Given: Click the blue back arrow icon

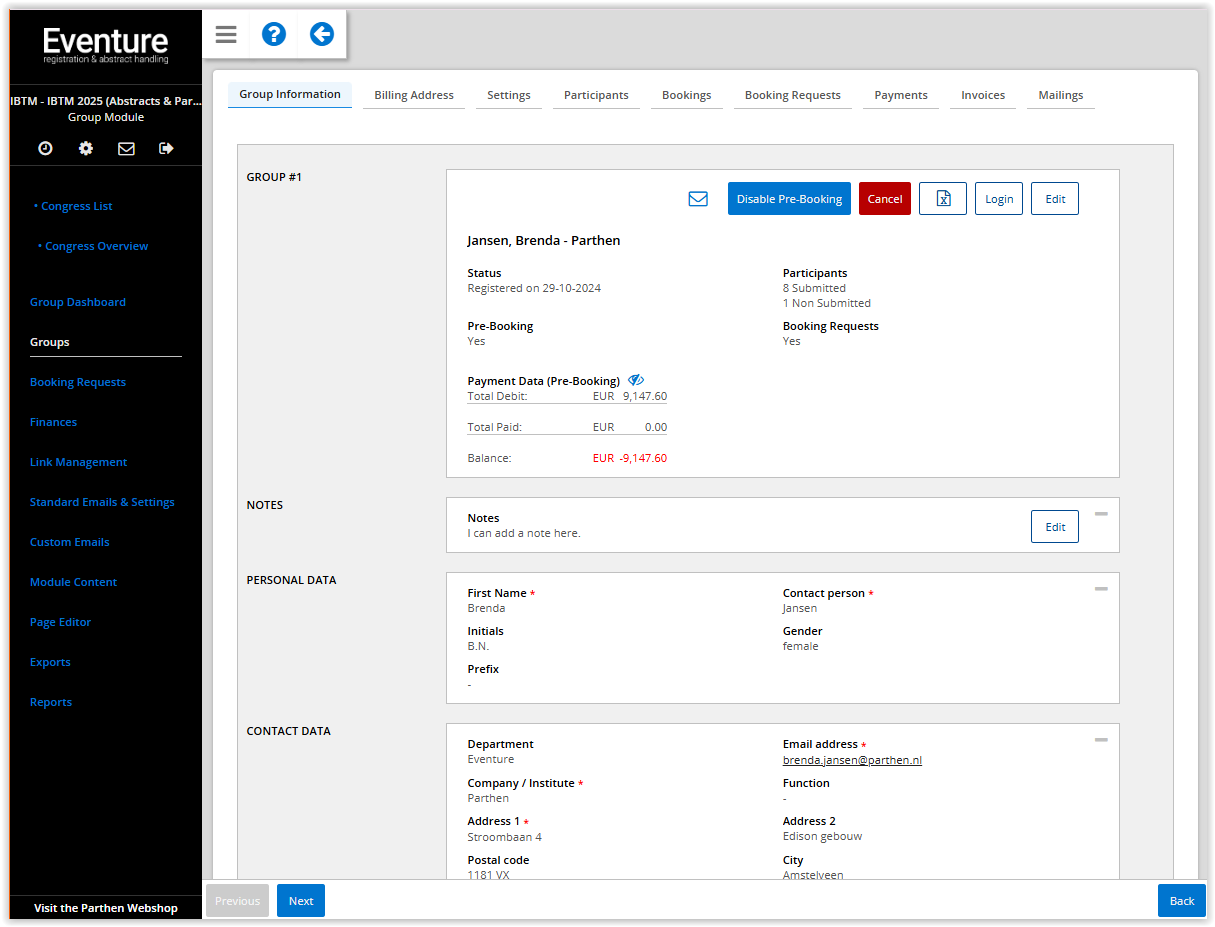Looking at the screenshot, I should [x=321, y=35].
